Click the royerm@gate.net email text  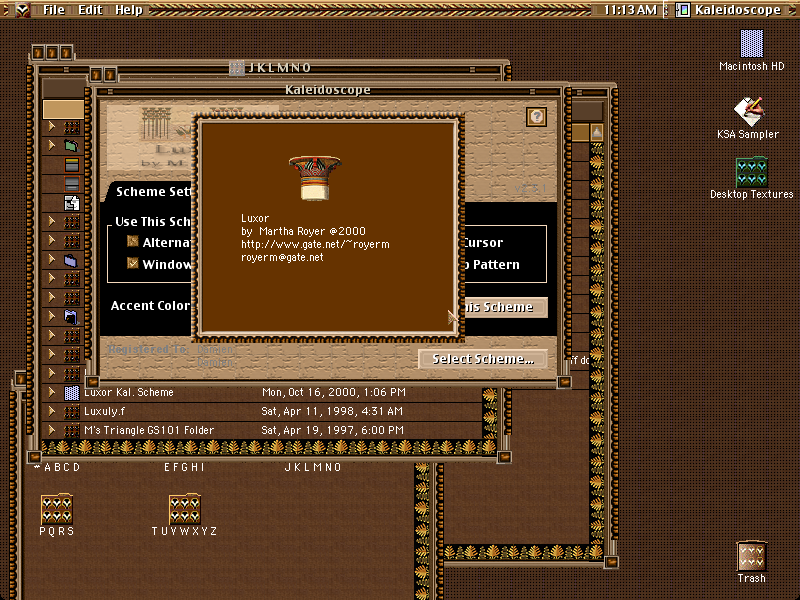pyautogui.click(x=282, y=258)
